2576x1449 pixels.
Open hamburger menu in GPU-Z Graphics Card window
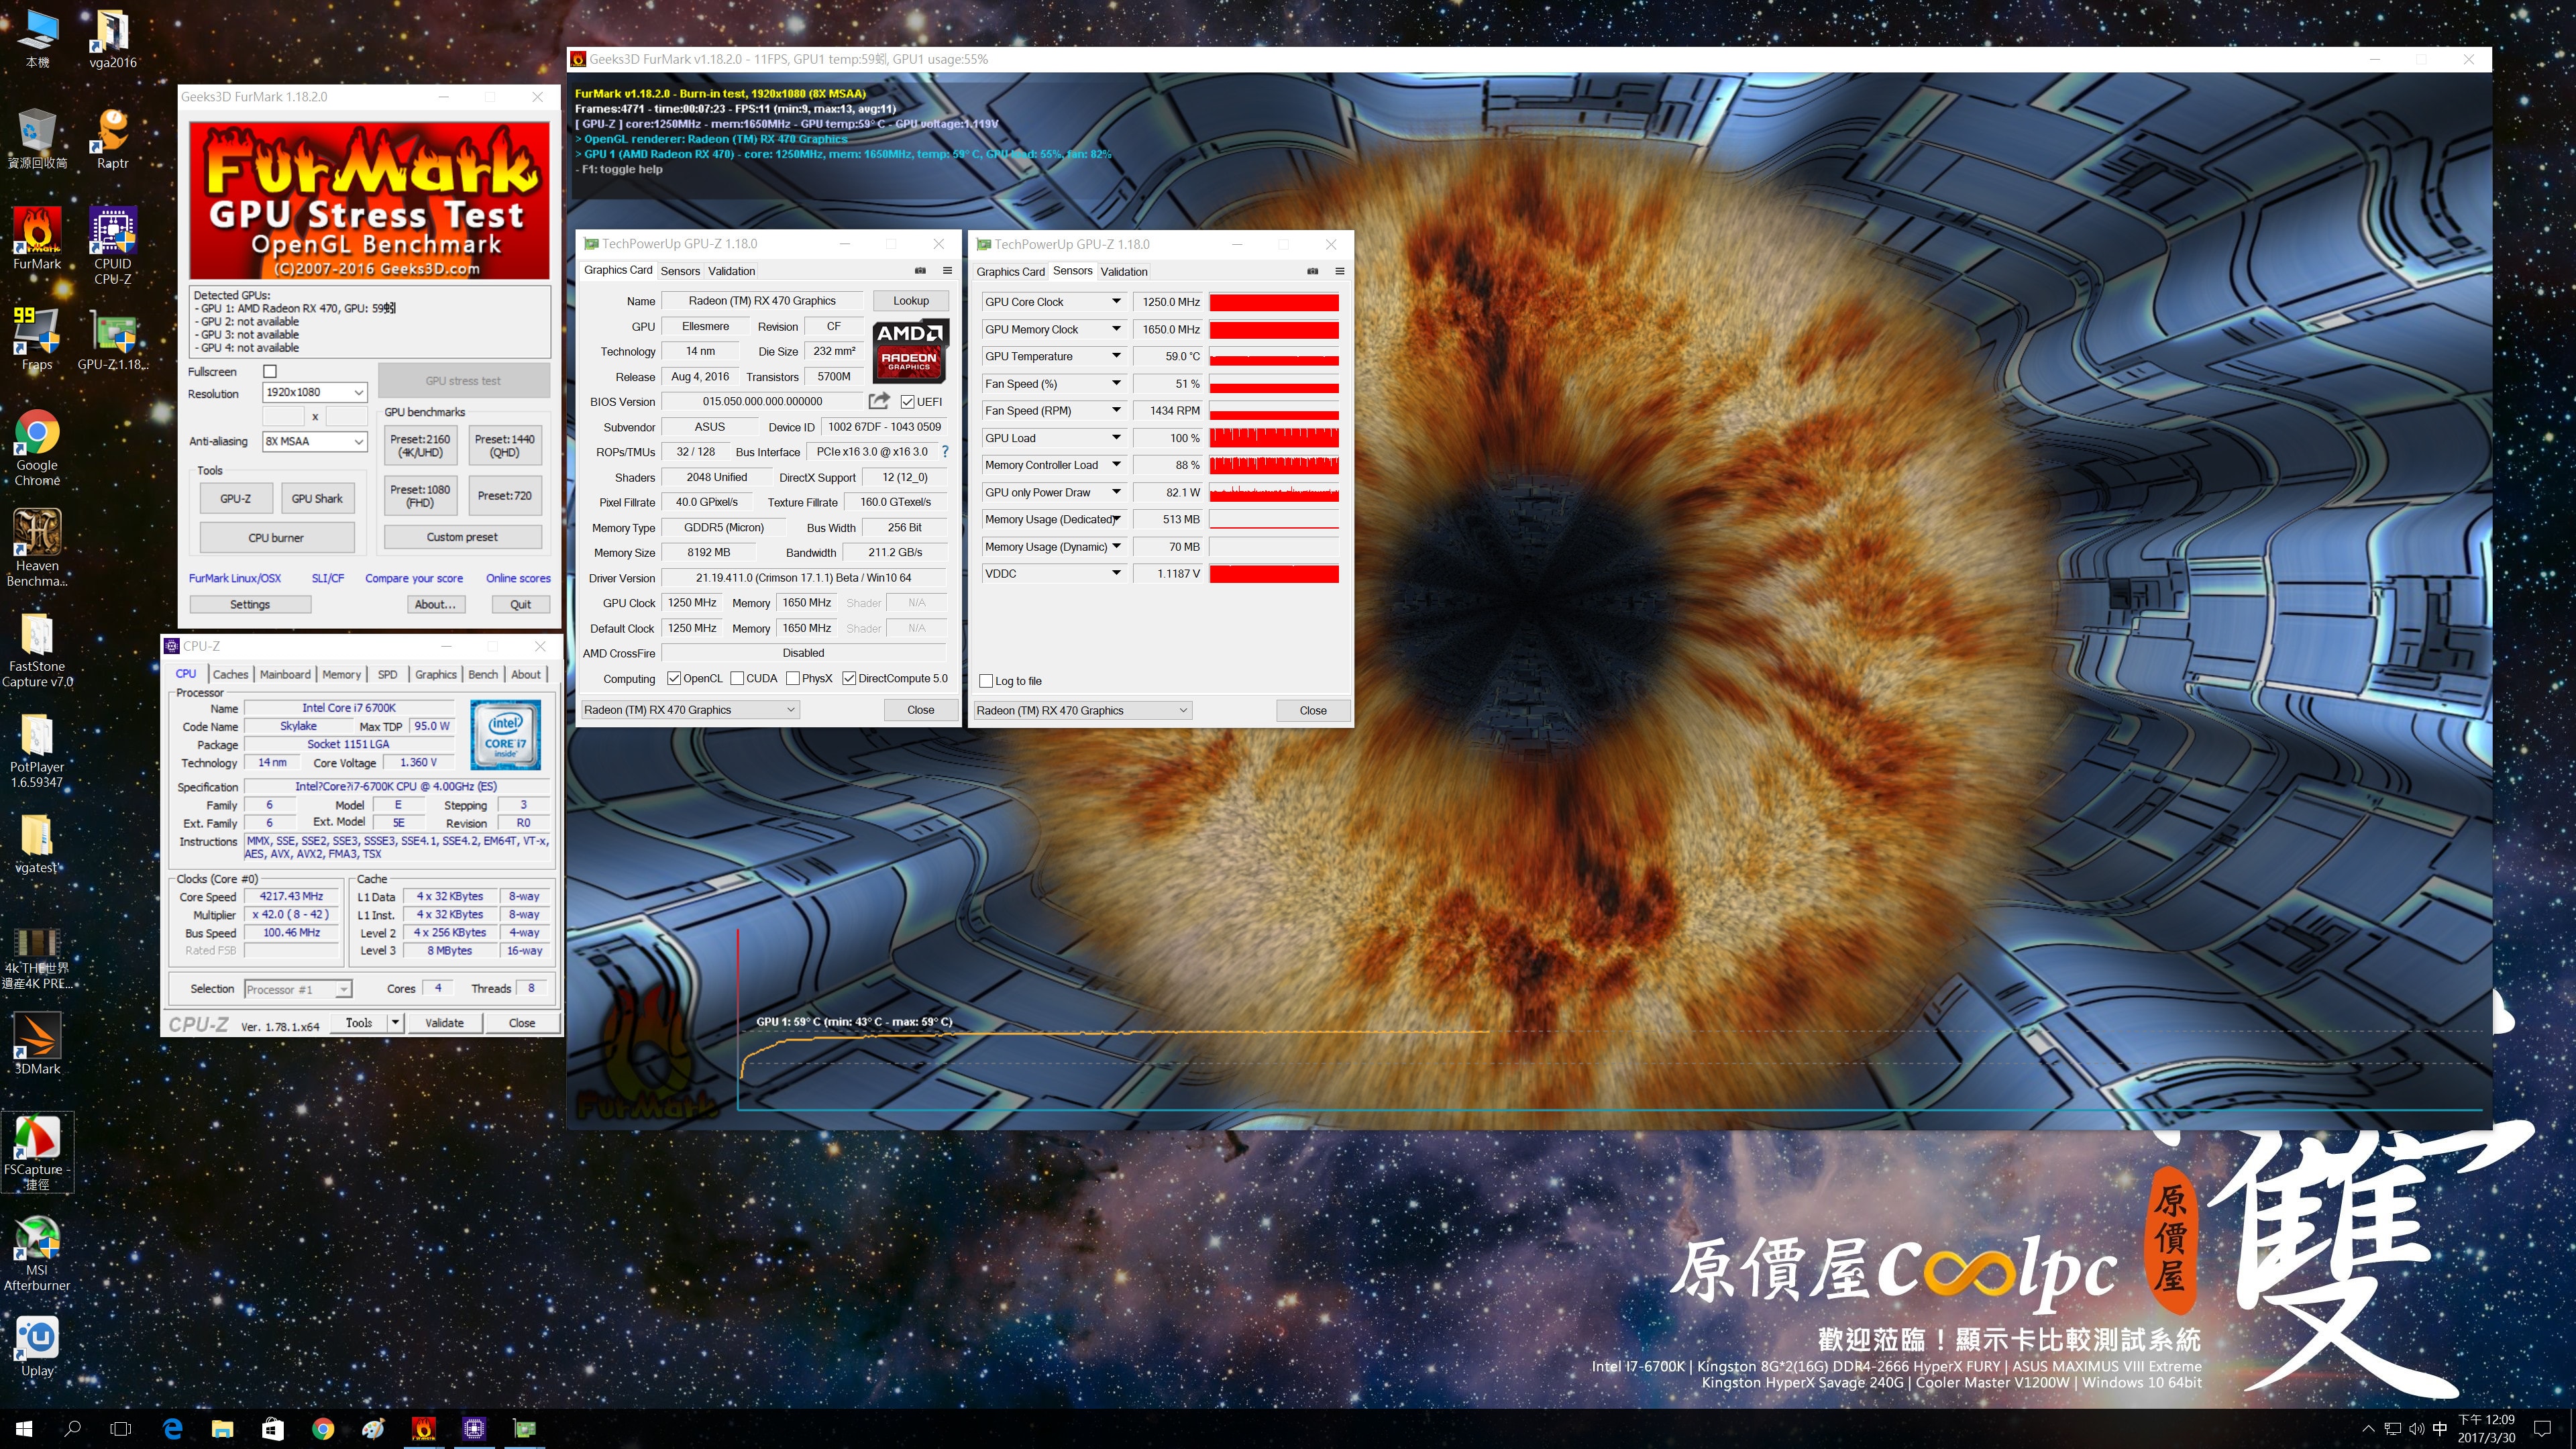947,270
